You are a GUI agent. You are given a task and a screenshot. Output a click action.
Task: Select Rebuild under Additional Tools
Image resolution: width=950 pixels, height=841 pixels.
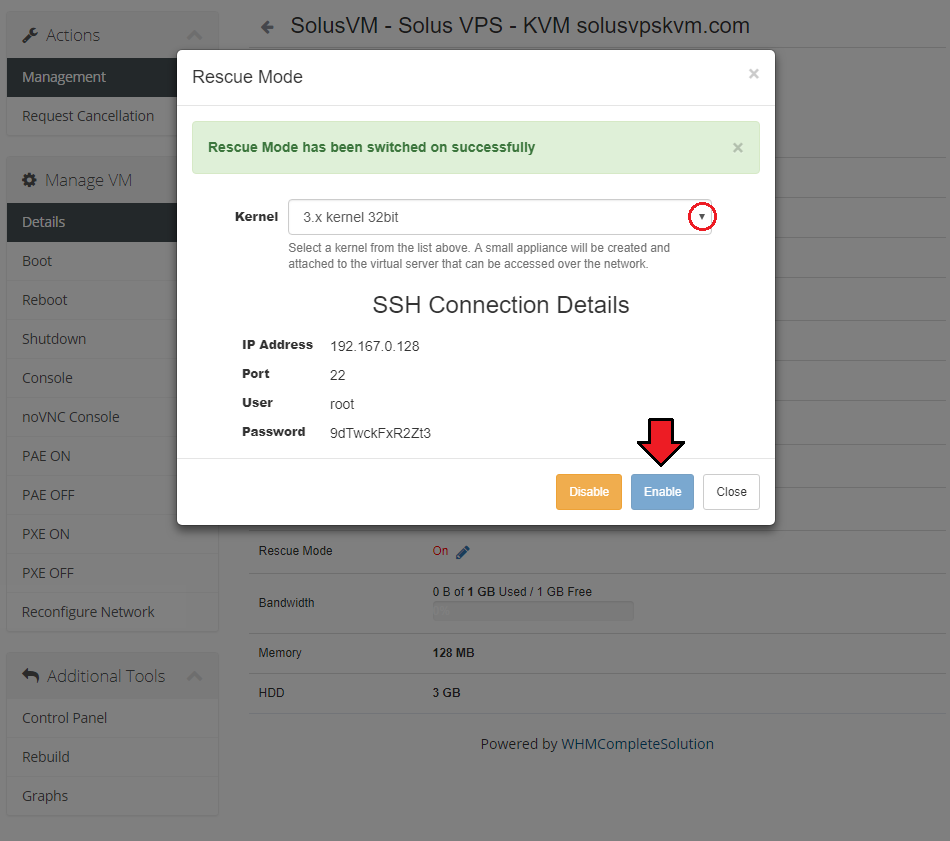(113, 757)
